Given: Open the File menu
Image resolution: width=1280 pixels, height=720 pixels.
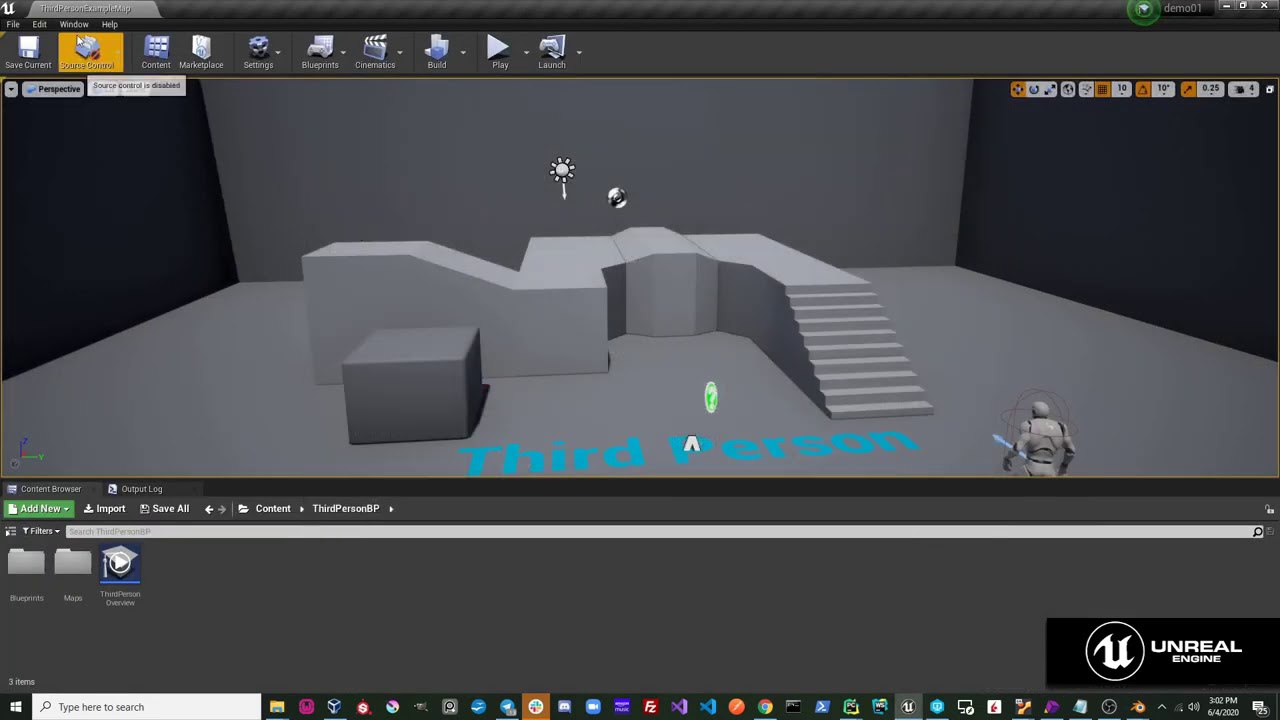Looking at the screenshot, I should pos(13,24).
